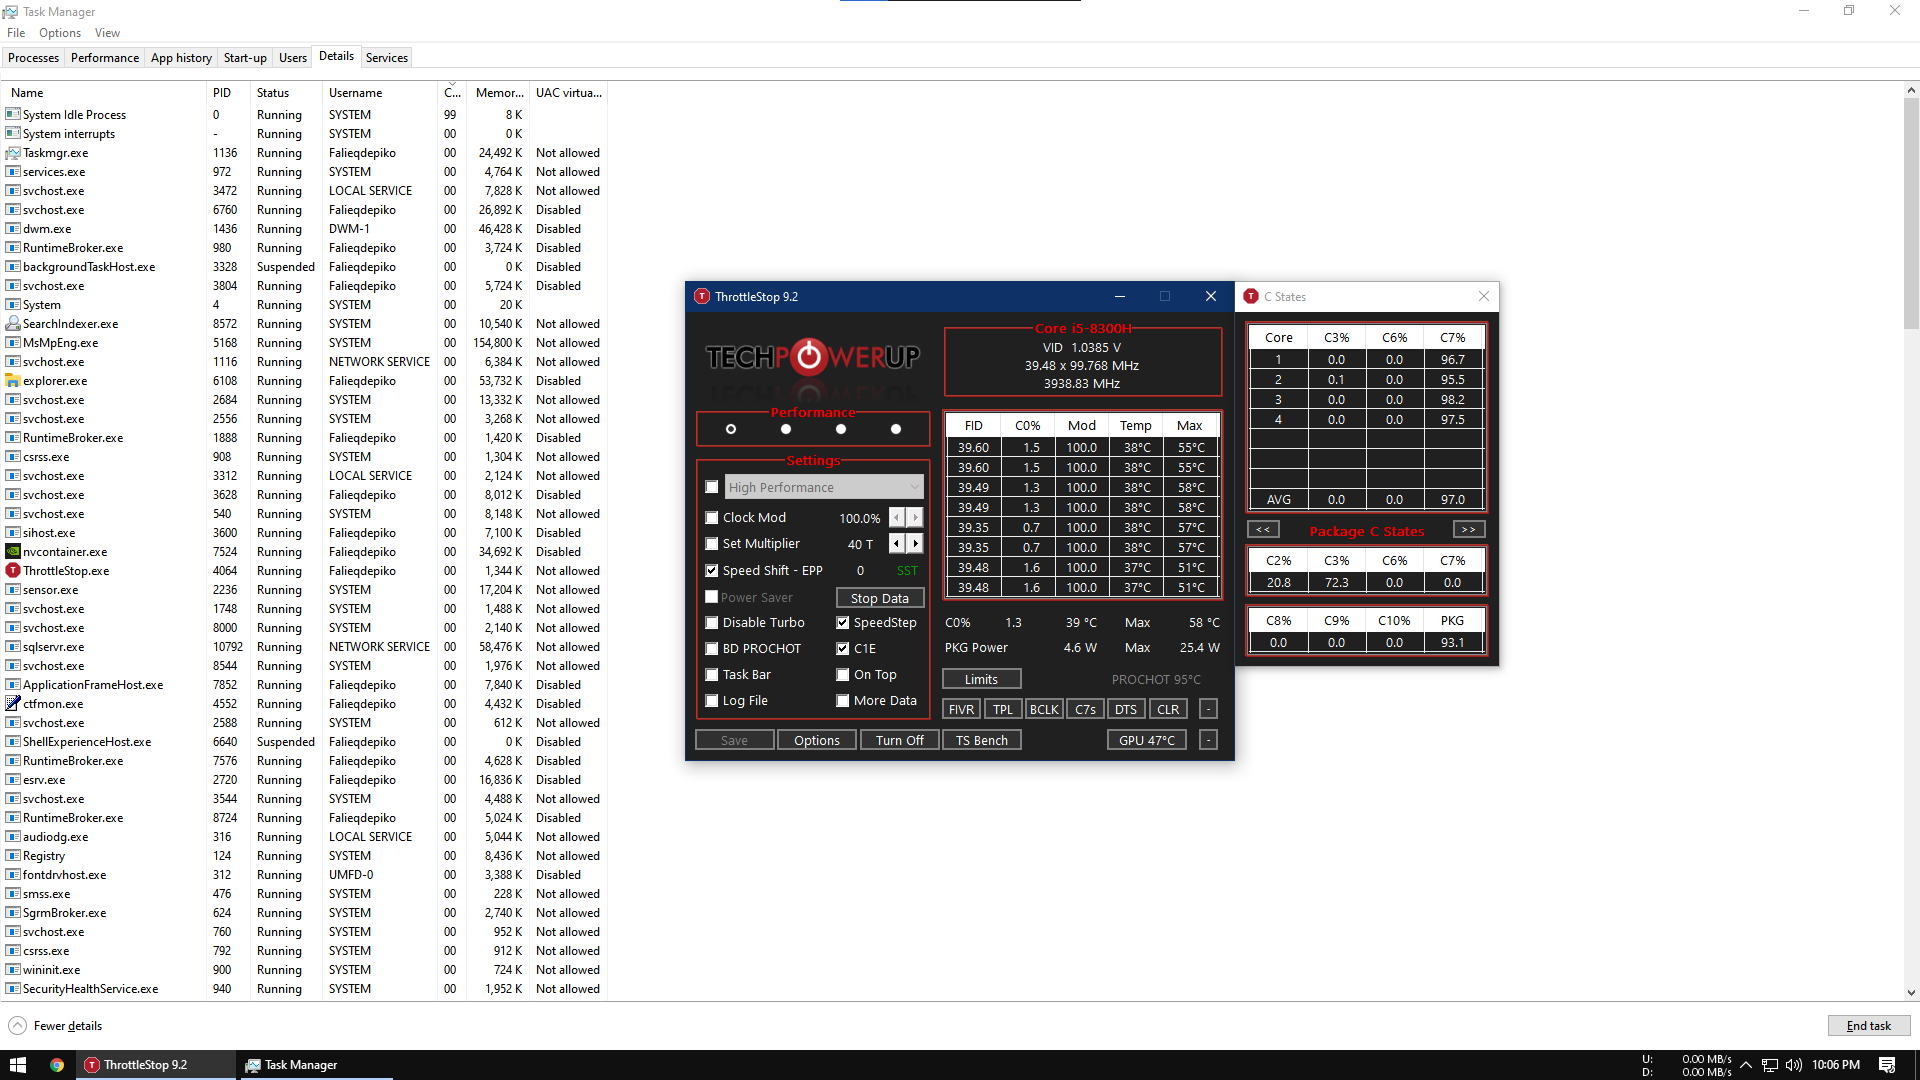1920x1080 pixels.
Task: Open ThrottleStop Options dialog
Action: coord(817,741)
